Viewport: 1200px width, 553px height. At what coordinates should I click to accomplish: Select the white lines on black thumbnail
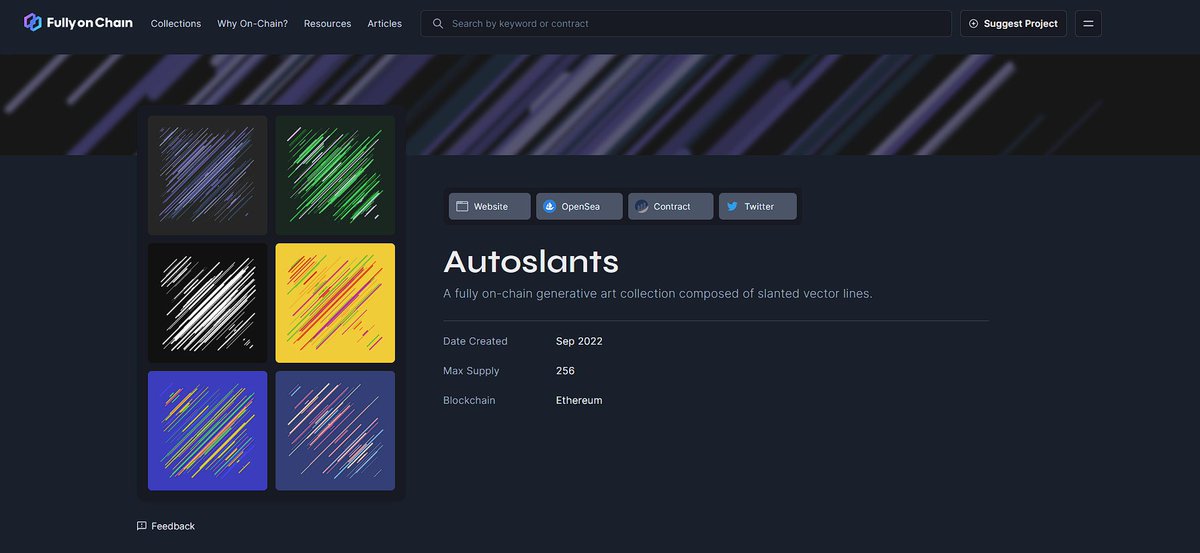click(208, 303)
